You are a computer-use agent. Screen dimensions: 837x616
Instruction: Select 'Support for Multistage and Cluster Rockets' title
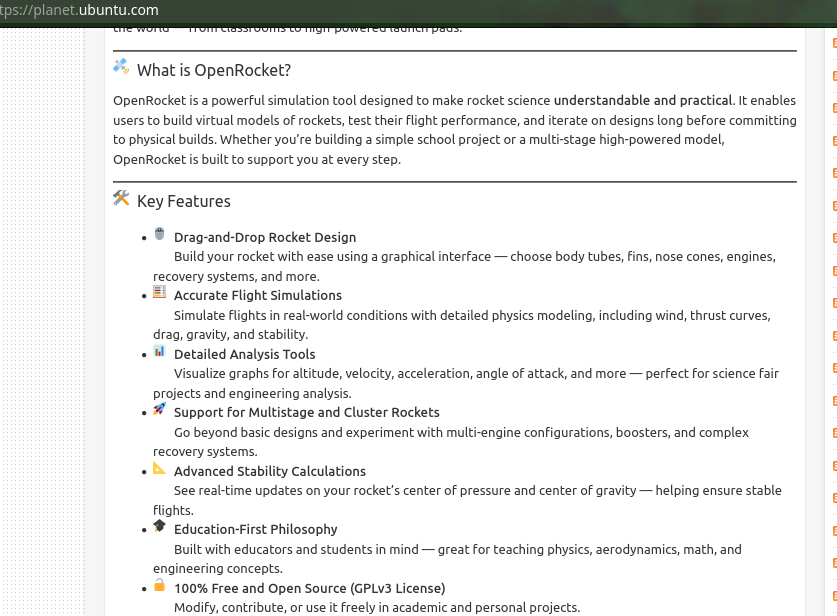(x=306, y=413)
